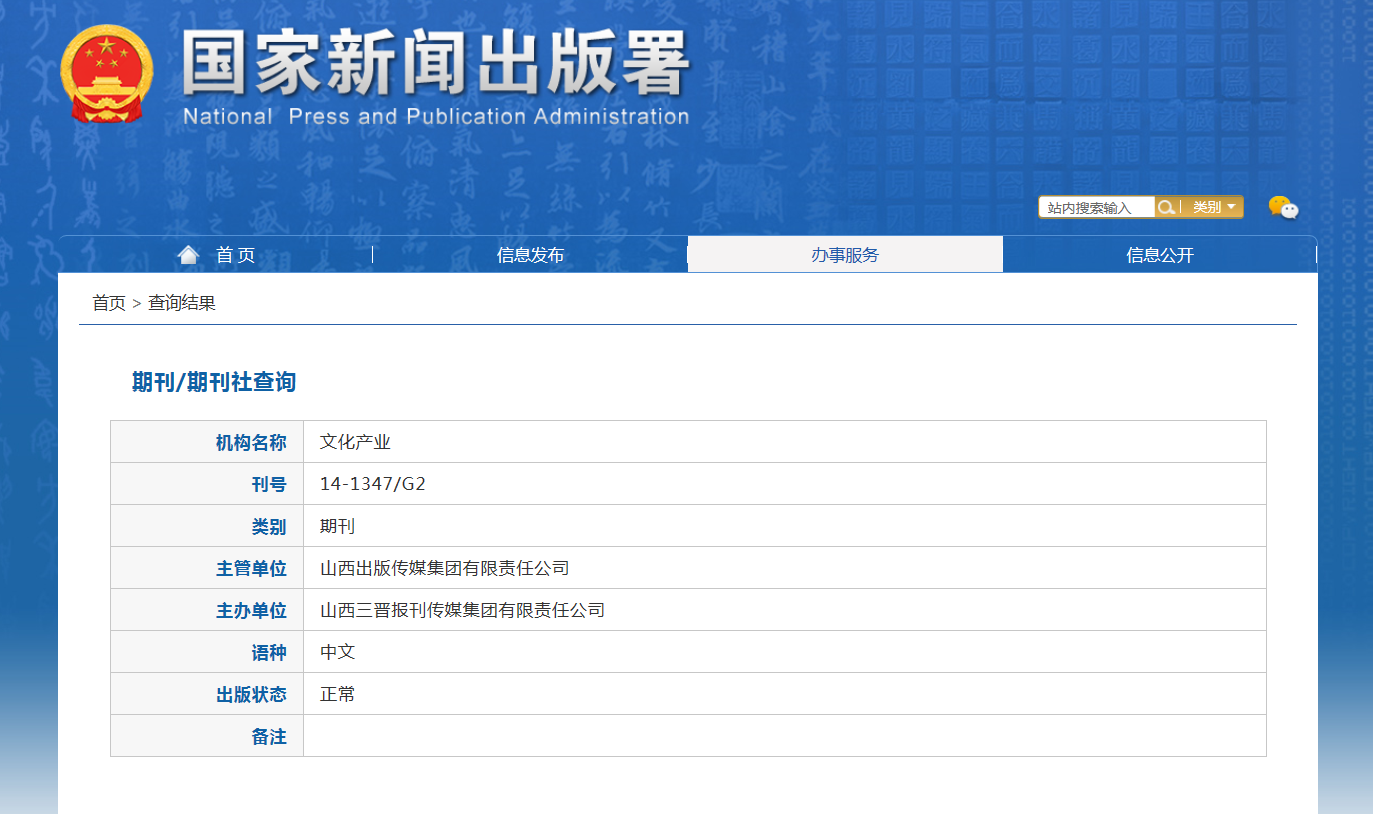Image resolution: width=1373 pixels, height=814 pixels.
Task: Select the 办事服务 navigation tab
Action: (845, 255)
